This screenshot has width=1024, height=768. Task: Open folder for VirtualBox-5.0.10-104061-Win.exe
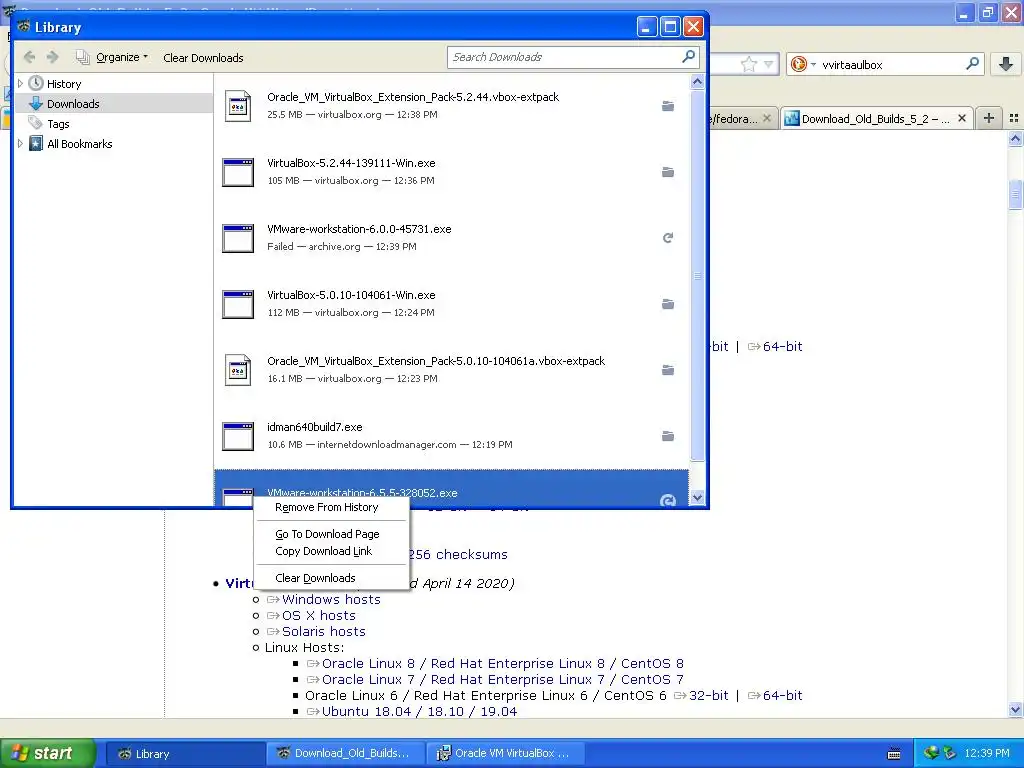coord(667,304)
